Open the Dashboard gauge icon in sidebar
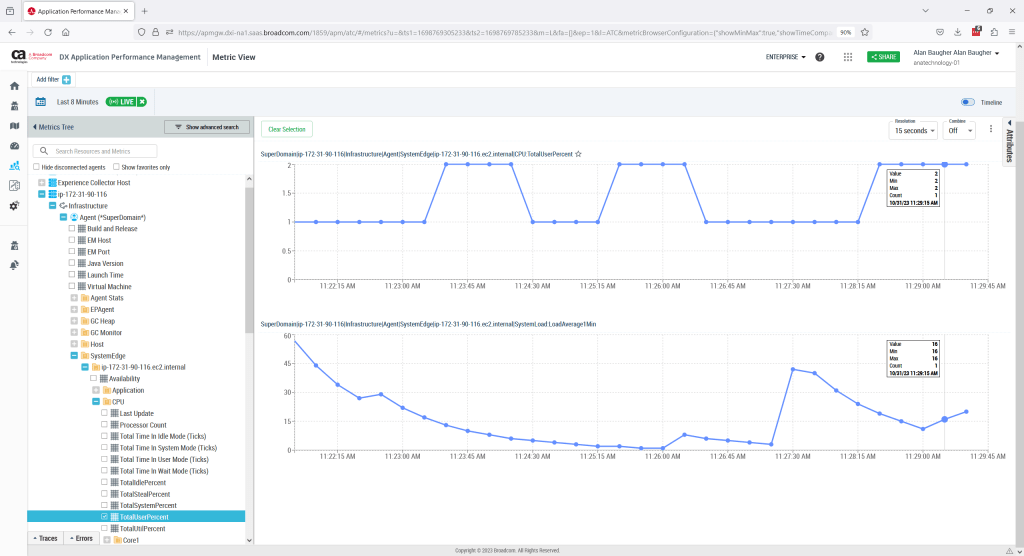Image resolution: width=1024 pixels, height=556 pixels. [14, 146]
